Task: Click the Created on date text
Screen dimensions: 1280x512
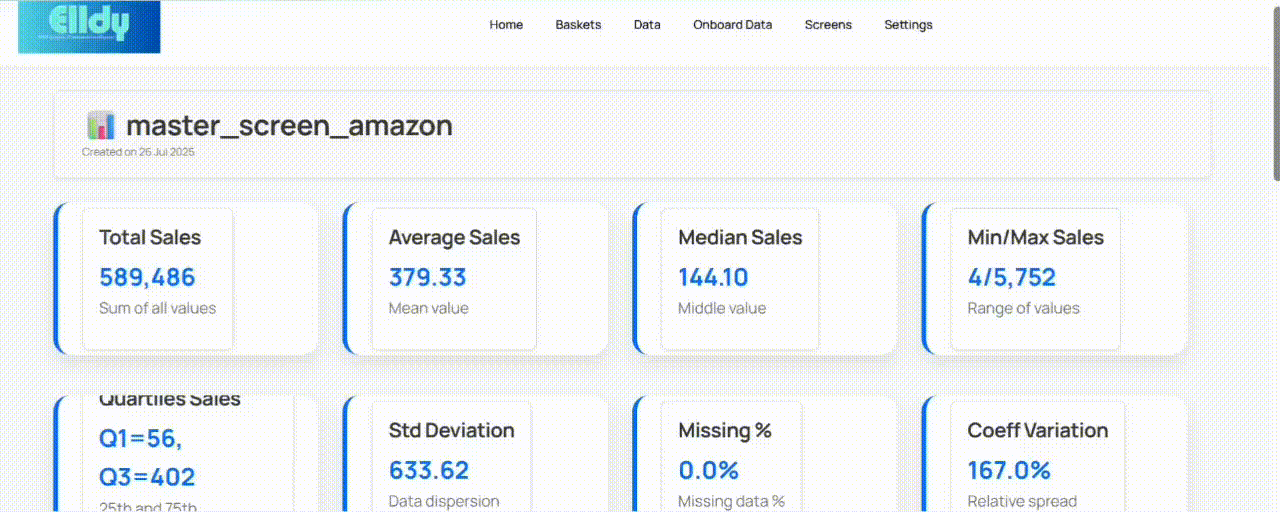Action: click(138, 152)
